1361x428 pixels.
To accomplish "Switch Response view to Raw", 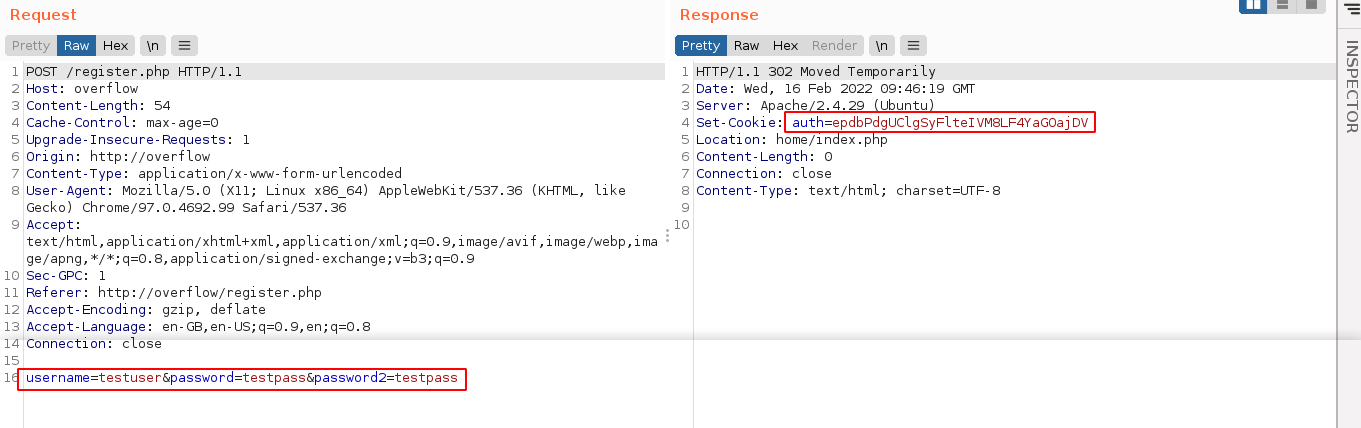I will point(746,45).
